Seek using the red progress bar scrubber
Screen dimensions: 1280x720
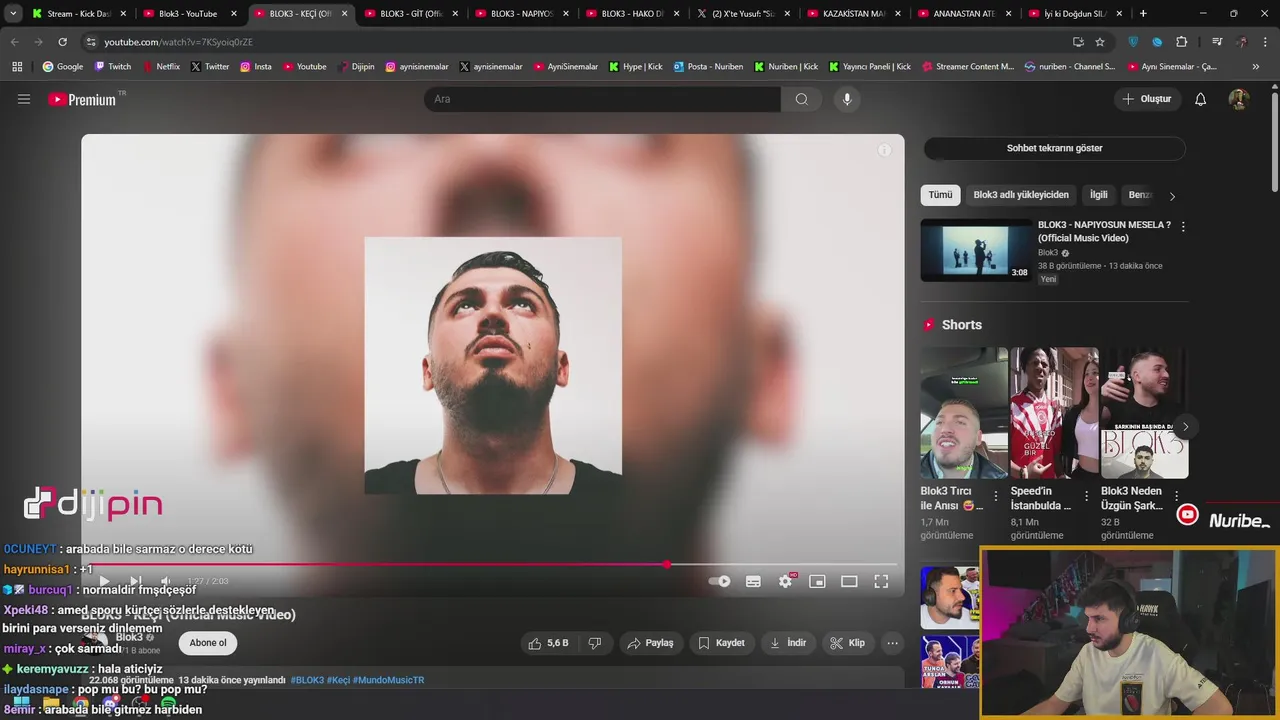[667, 565]
